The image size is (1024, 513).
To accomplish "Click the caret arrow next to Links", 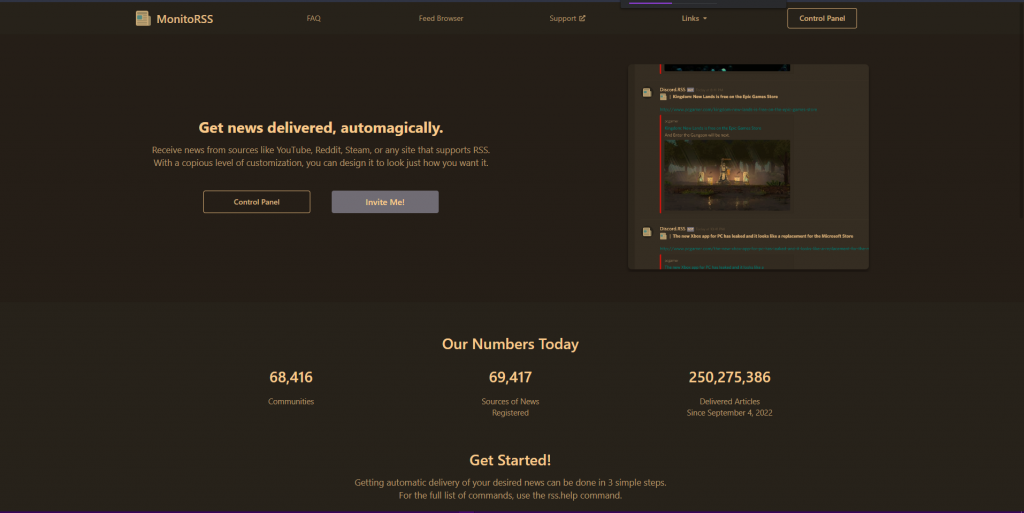I will [x=705, y=19].
